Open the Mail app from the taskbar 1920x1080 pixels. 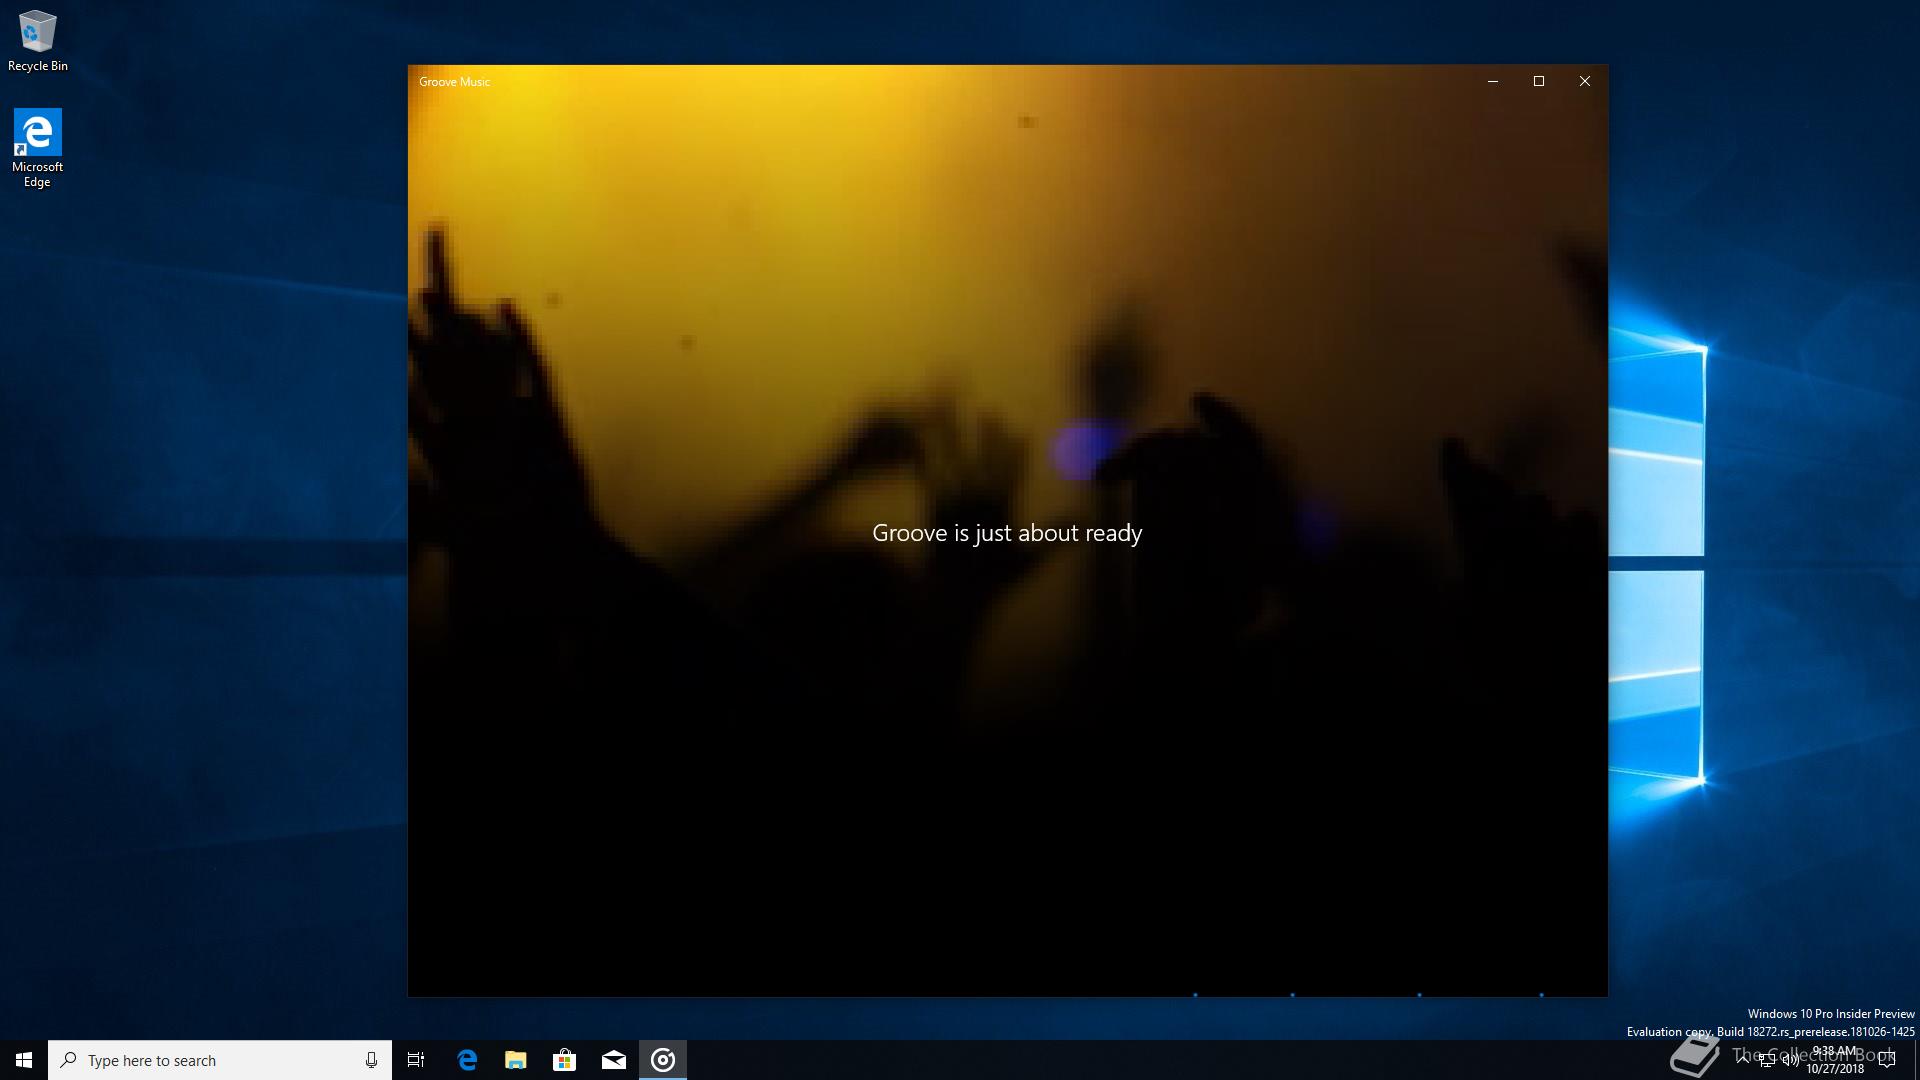click(613, 1060)
